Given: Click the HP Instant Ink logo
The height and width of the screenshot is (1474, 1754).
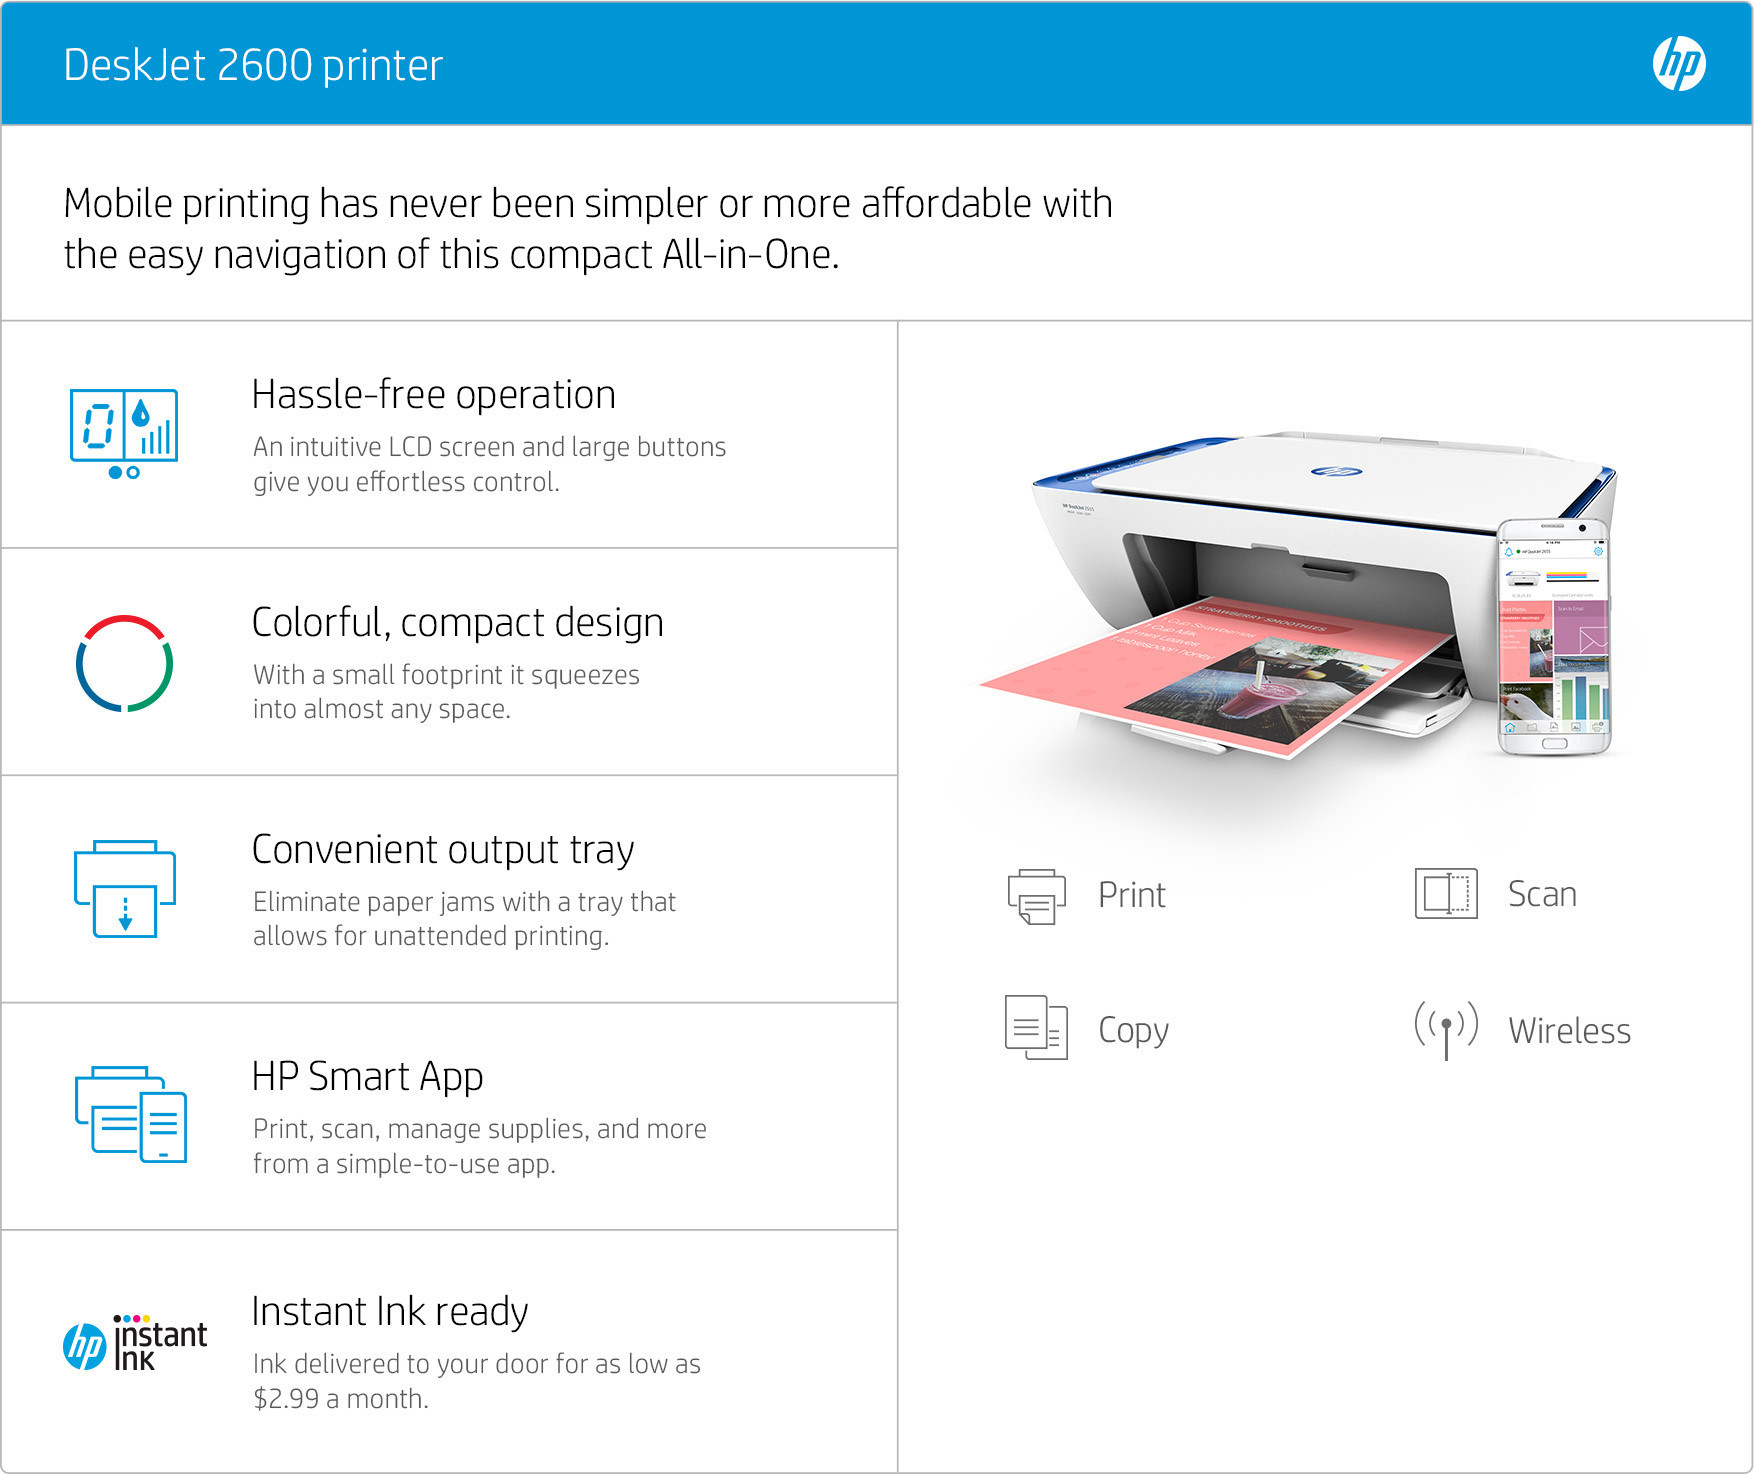Looking at the screenshot, I should [x=135, y=1343].
